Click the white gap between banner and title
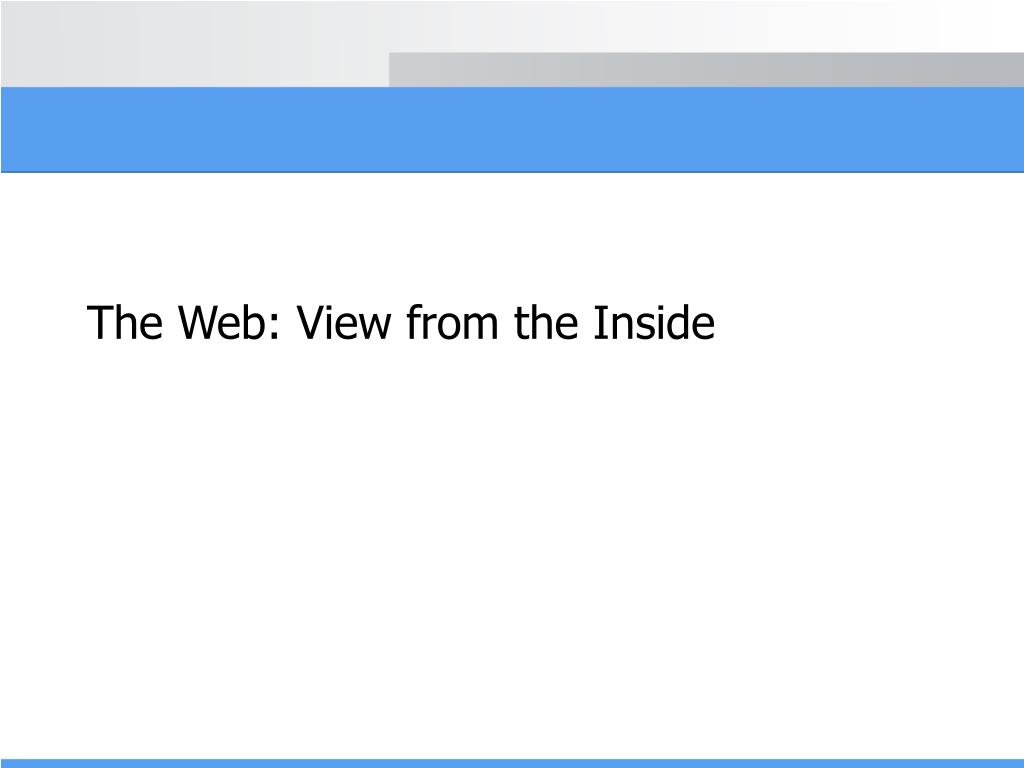Image resolution: width=1024 pixels, height=768 pixels. click(x=512, y=235)
